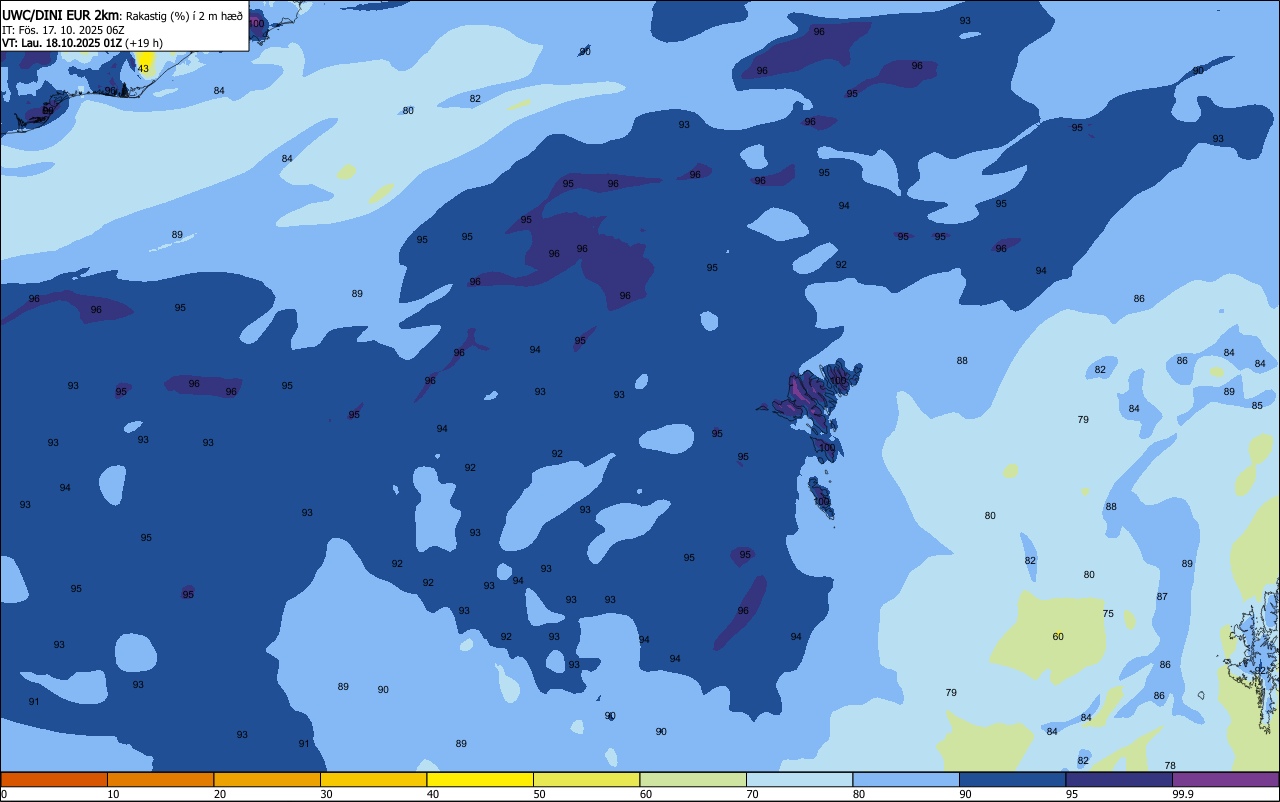Click the 10–20 orange legend swatch
The height and width of the screenshot is (802, 1280).
point(160,779)
